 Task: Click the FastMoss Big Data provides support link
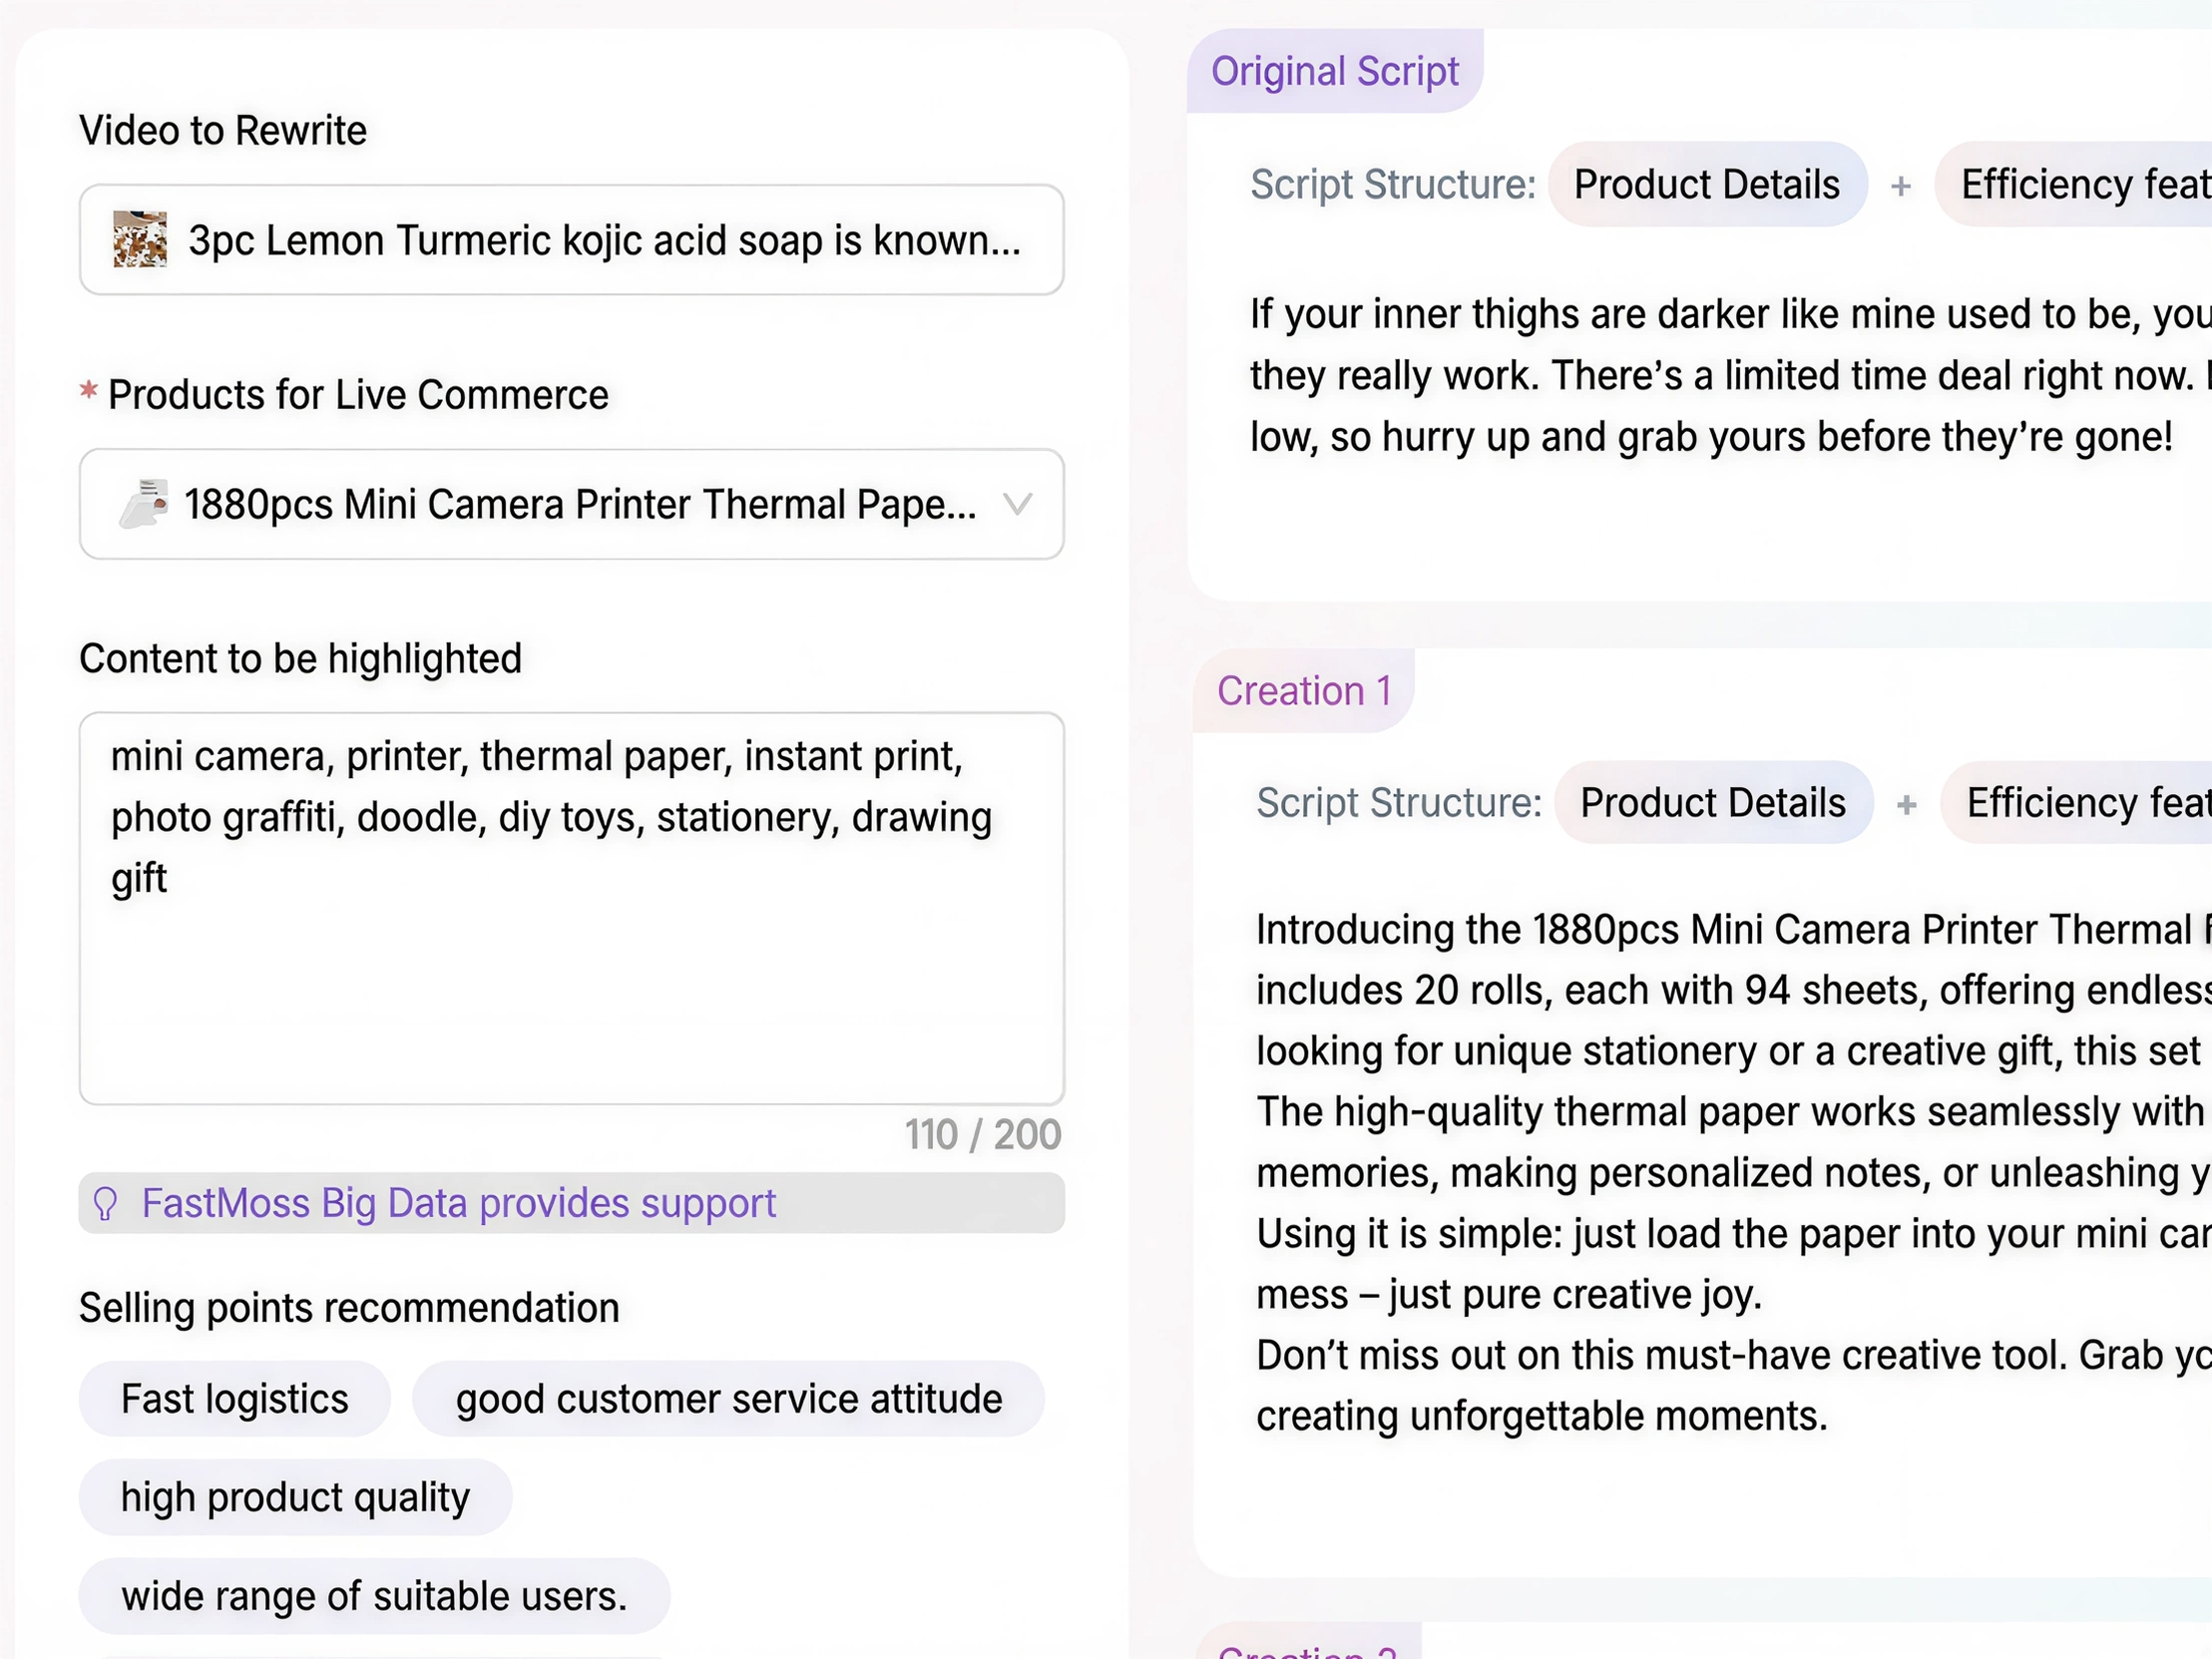click(x=458, y=1203)
